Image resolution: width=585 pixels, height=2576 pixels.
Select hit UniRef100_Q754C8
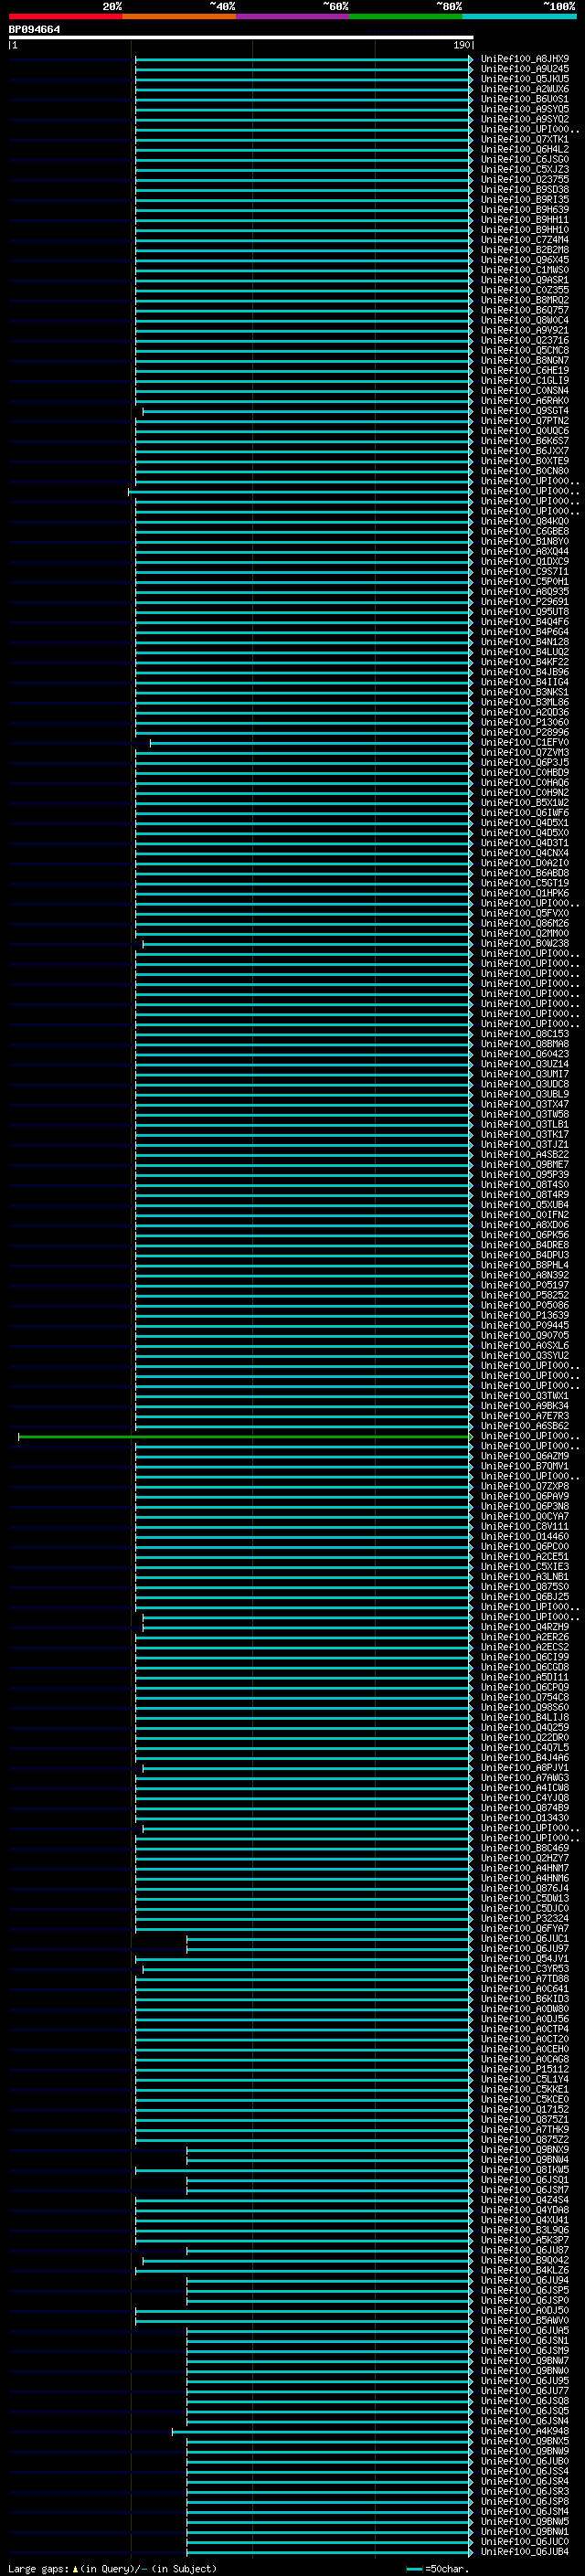(x=525, y=1698)
